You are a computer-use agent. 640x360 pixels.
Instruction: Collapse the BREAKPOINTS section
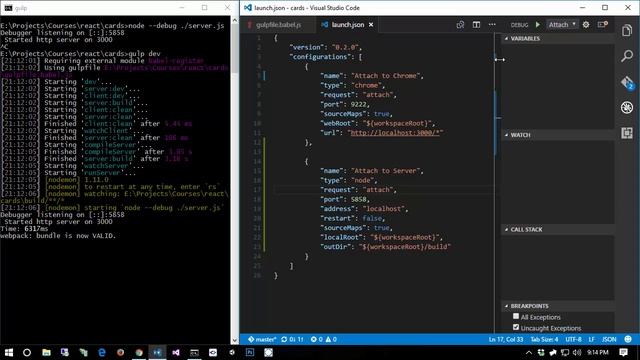[x=507, y=306]
